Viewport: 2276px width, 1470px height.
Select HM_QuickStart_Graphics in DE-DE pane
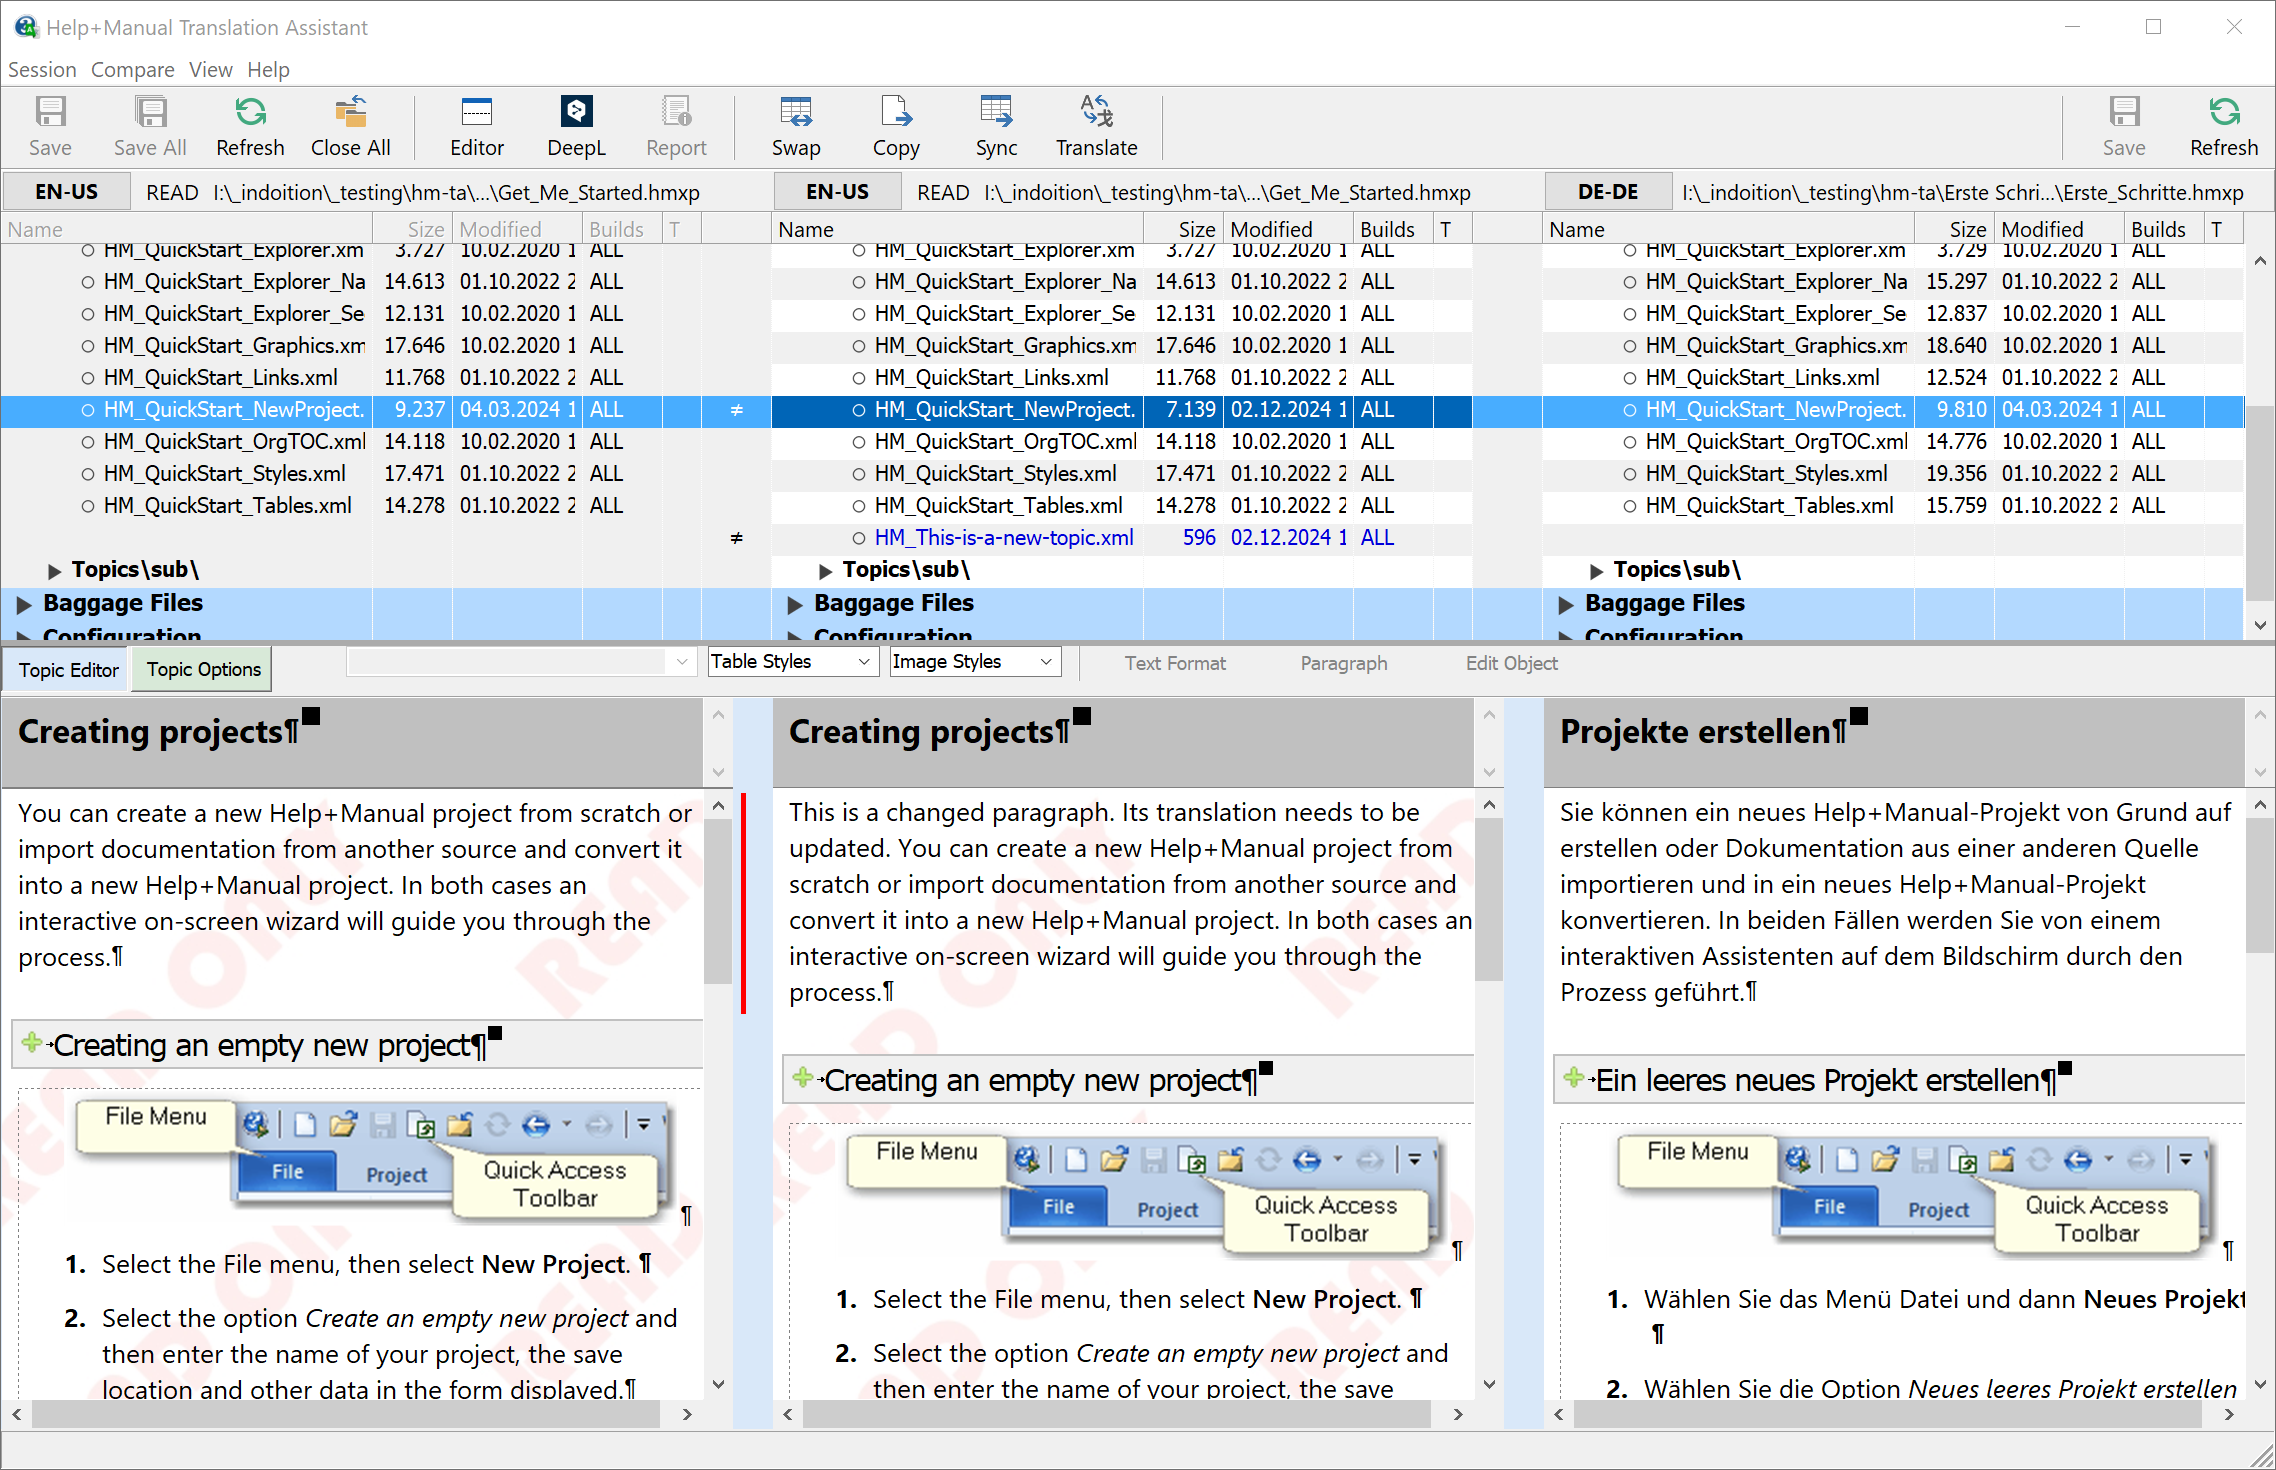tap(1776, 346)
